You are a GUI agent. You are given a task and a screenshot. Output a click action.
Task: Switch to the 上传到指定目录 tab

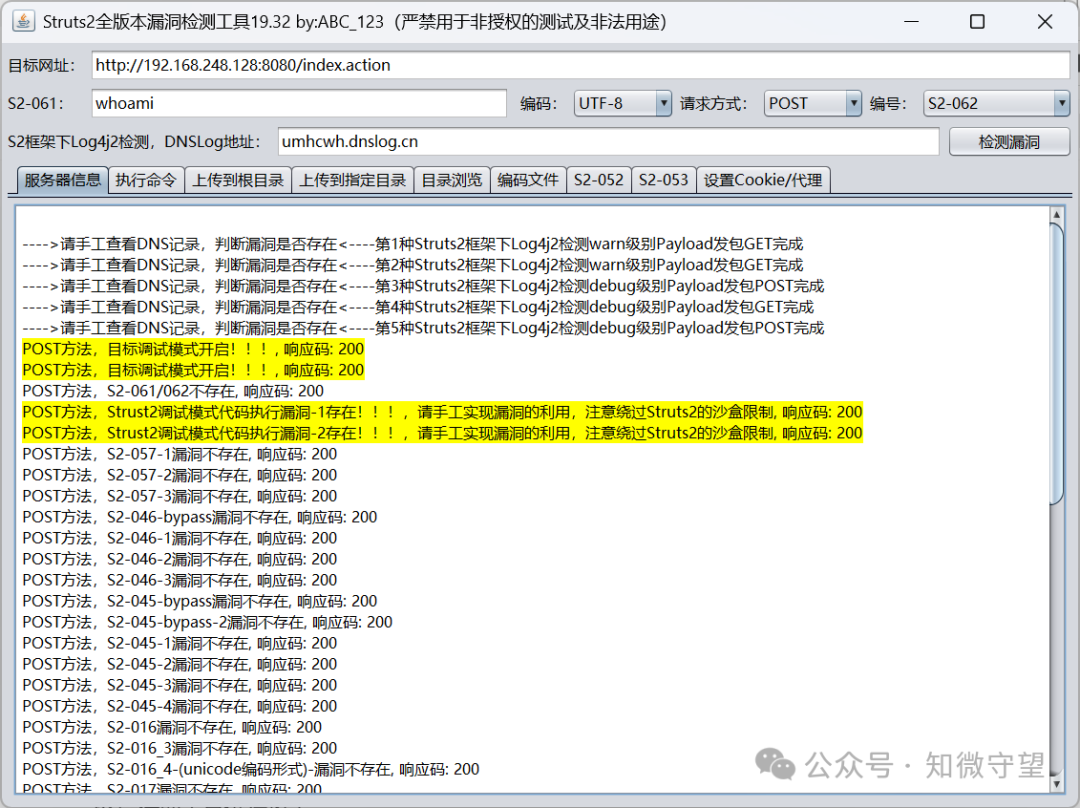353,180
